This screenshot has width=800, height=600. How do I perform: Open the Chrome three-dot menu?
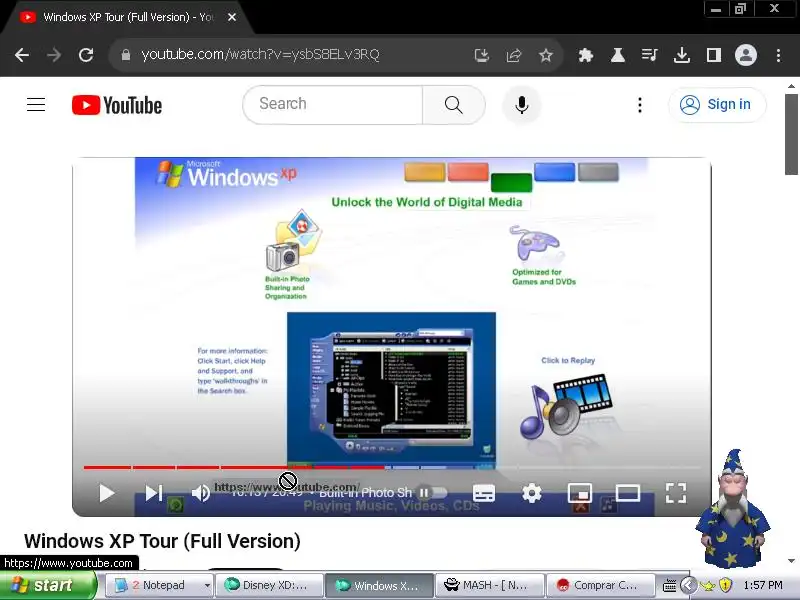pyautogui.click(x=778, y=55)
